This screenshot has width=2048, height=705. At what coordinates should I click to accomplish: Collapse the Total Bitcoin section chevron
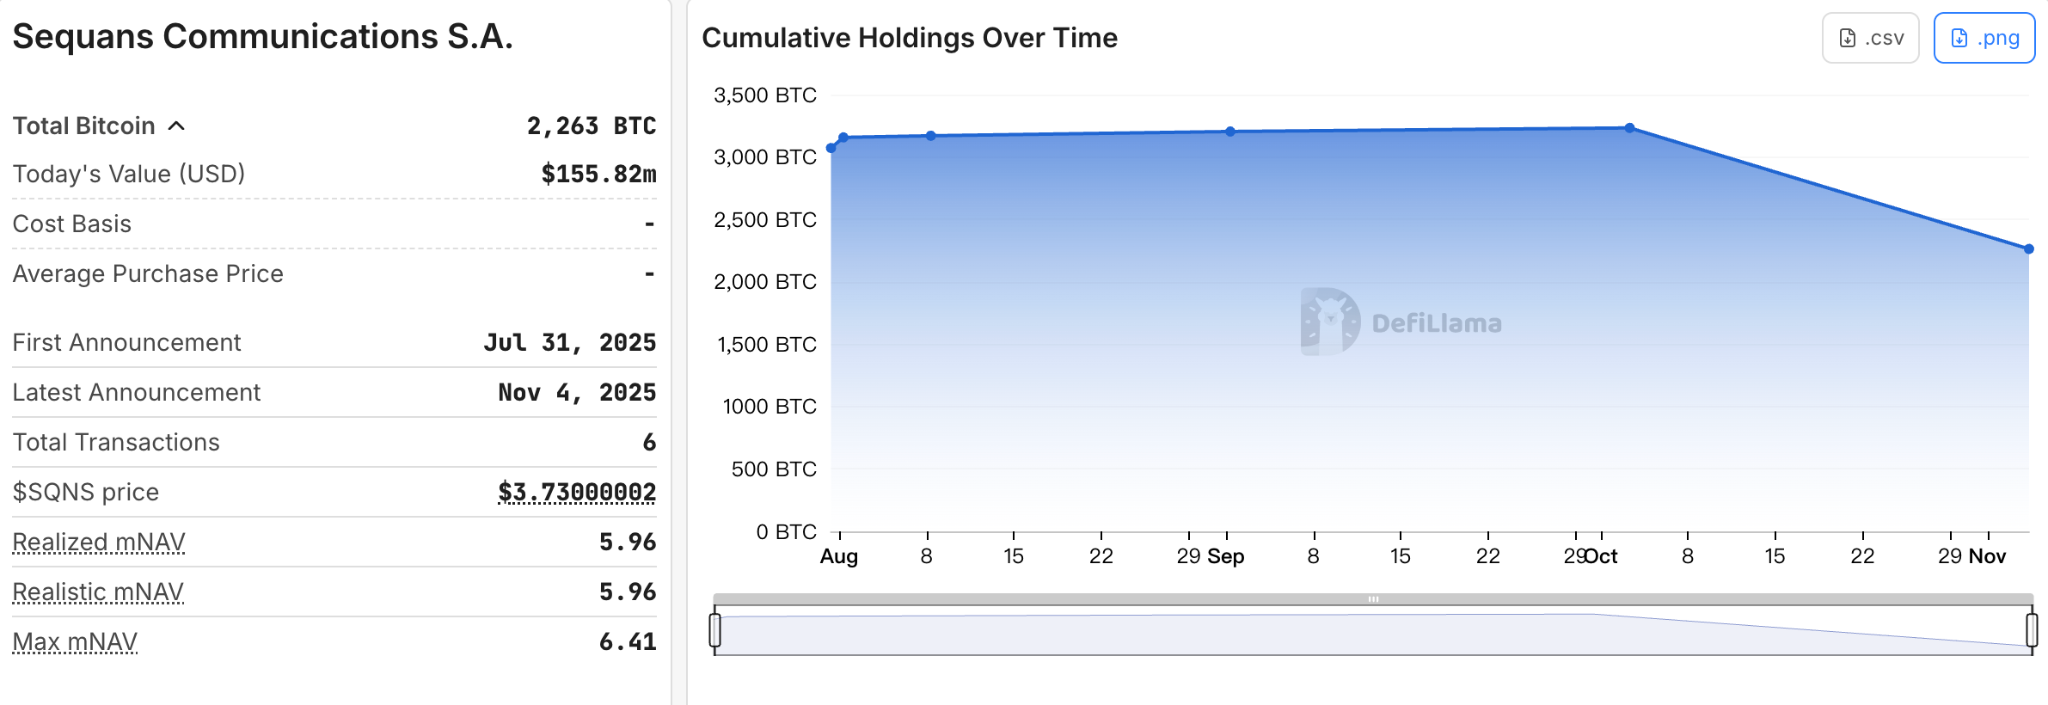coord(177,126)
